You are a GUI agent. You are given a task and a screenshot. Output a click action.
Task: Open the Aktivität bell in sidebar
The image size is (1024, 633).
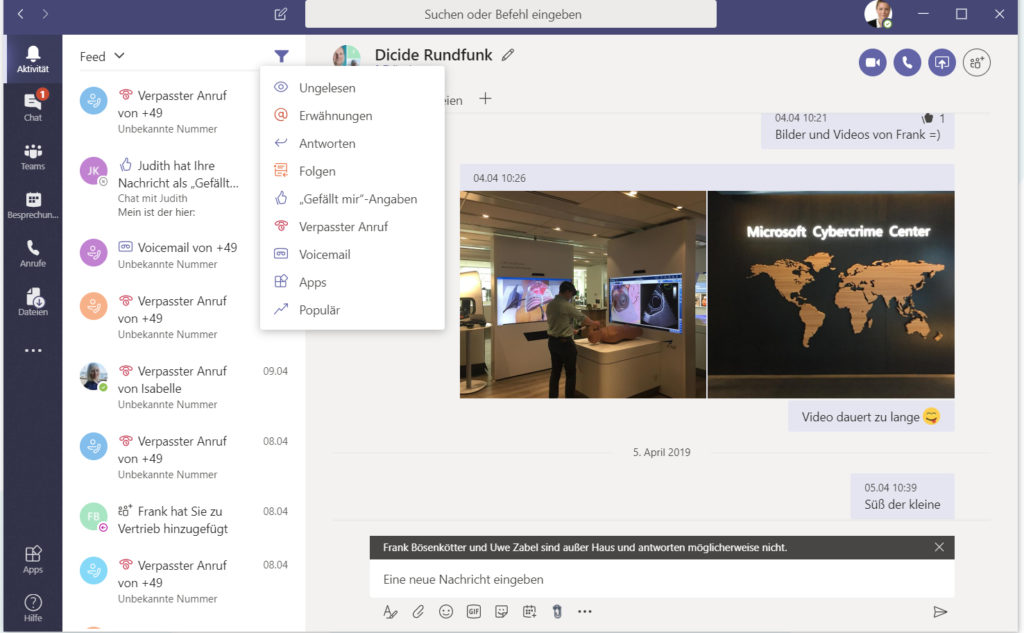[33, 59]
